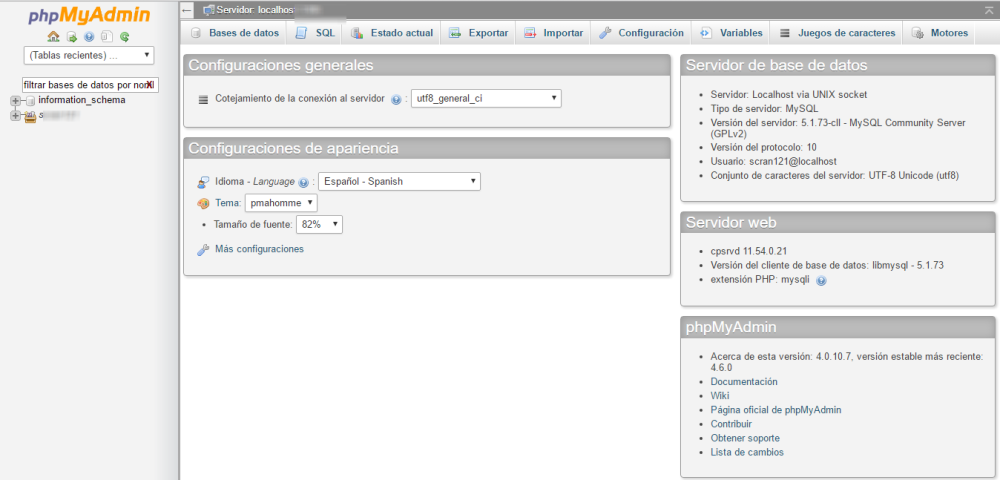Viewport: 1000px width, 480px height.
Task: Click help icon beside Idioma Language
Action: pyautogui.click(x=304, y=182)
